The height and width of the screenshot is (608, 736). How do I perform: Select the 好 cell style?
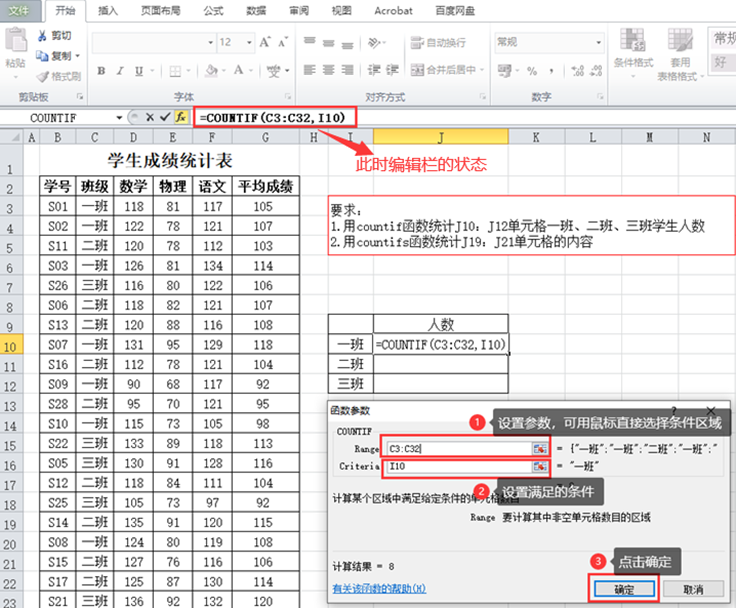pyautogui.click(x=722, y=62)
